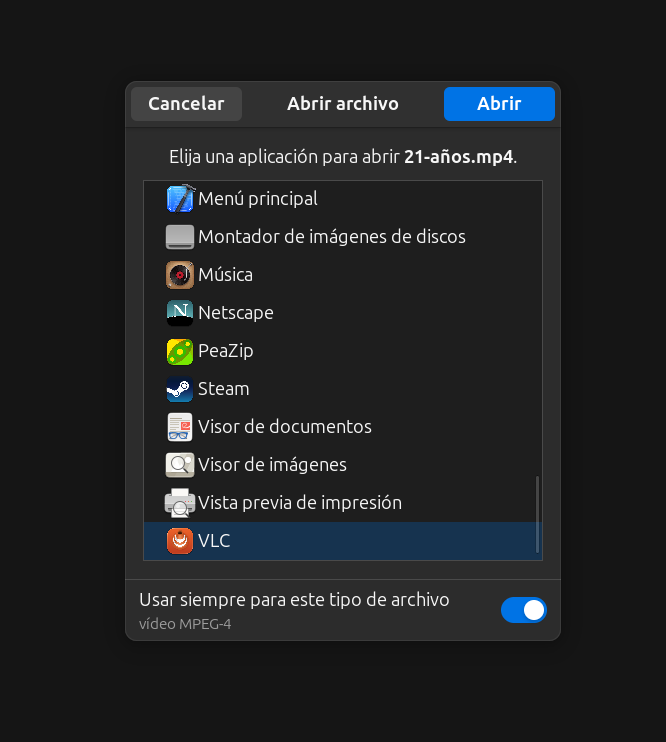Disable the always-use-for-this-file-type switch
The height and width of the screenshot is (742, 666).
click(523, 610)
